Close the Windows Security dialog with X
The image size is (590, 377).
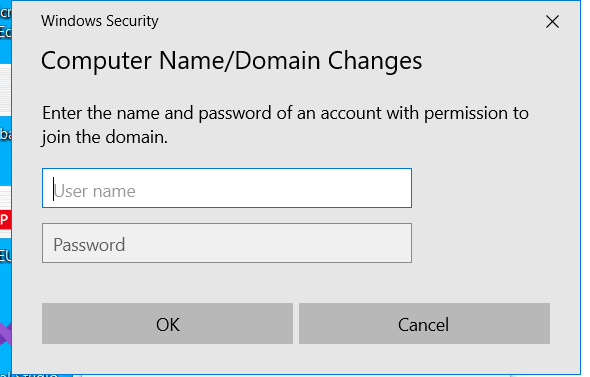tap(552, 21)
